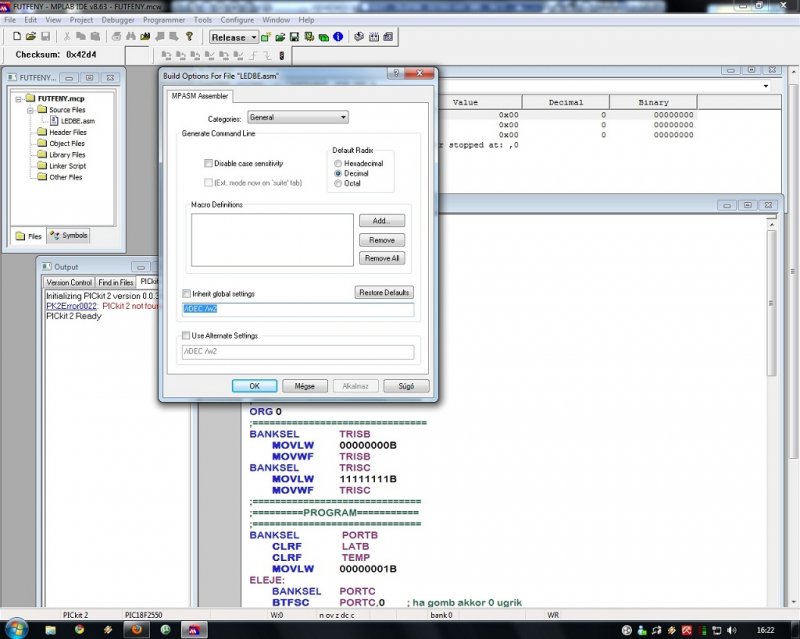This screenshot has height=639, width=800.
Task: Click the Make build icon
Action: (359, 37)
